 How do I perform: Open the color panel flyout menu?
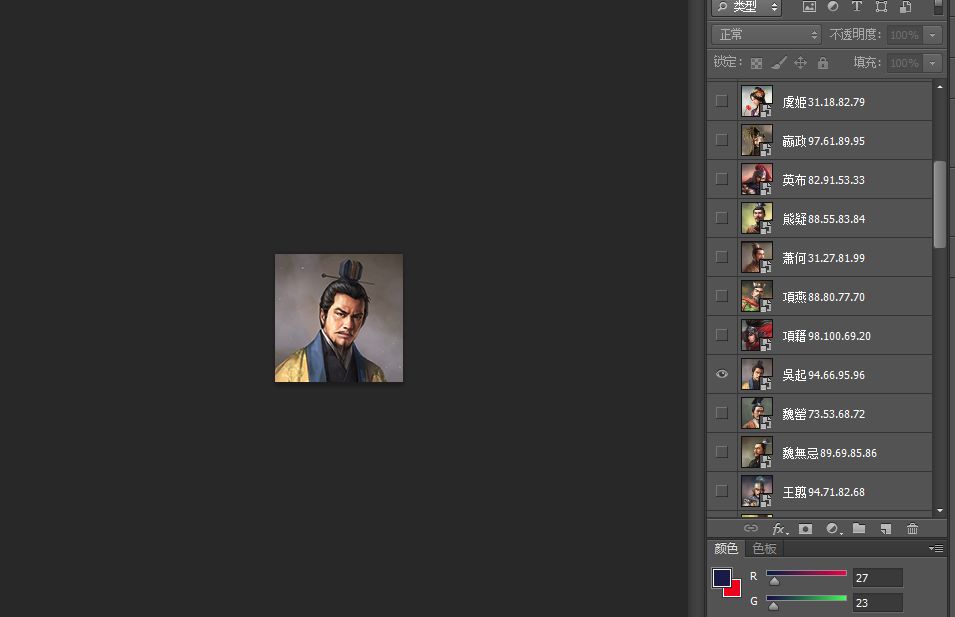(x=936, y=548)
